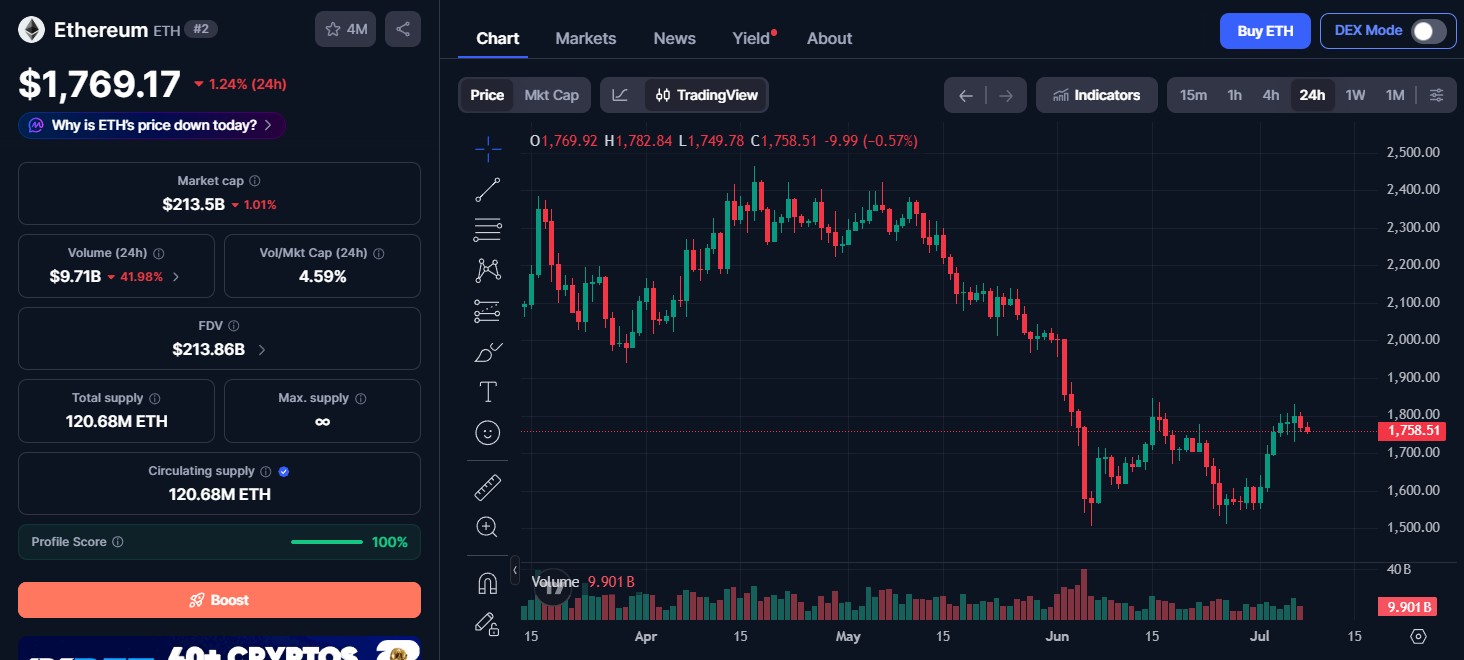Click the share icon button
1464x660 pixels.
click(403, 29)
